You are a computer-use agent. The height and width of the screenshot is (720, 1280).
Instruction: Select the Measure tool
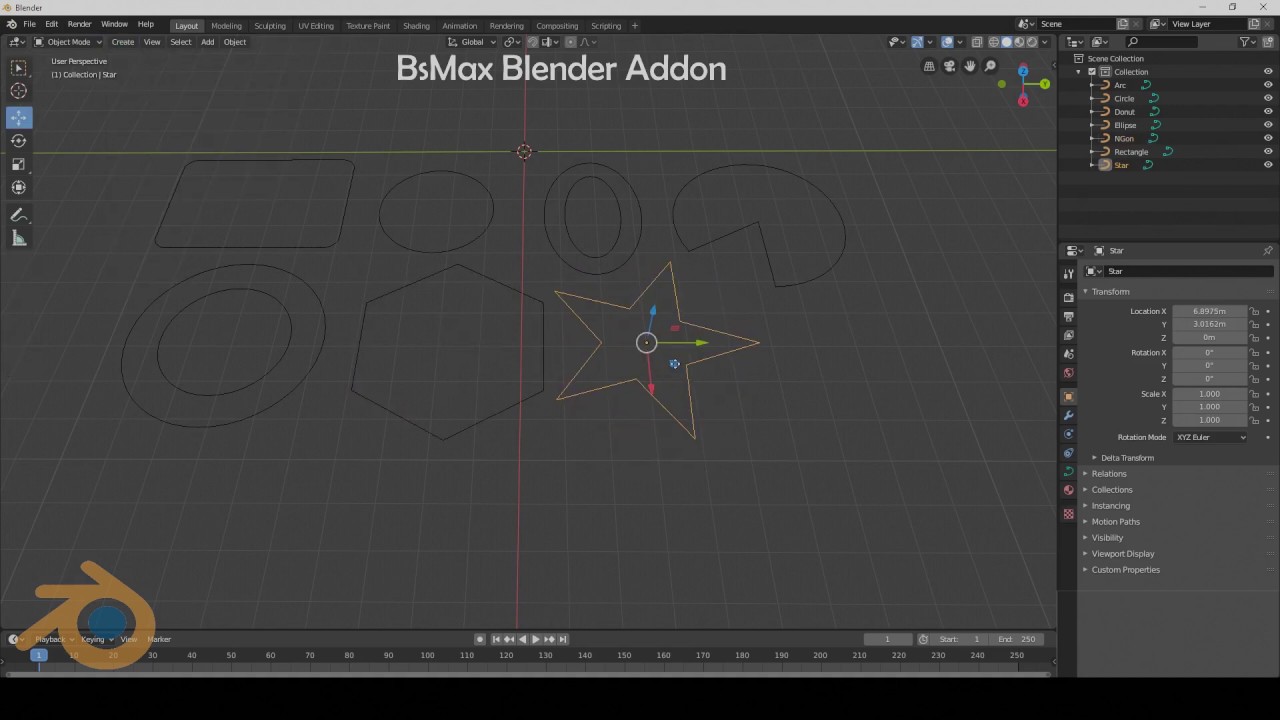(18, 238)
